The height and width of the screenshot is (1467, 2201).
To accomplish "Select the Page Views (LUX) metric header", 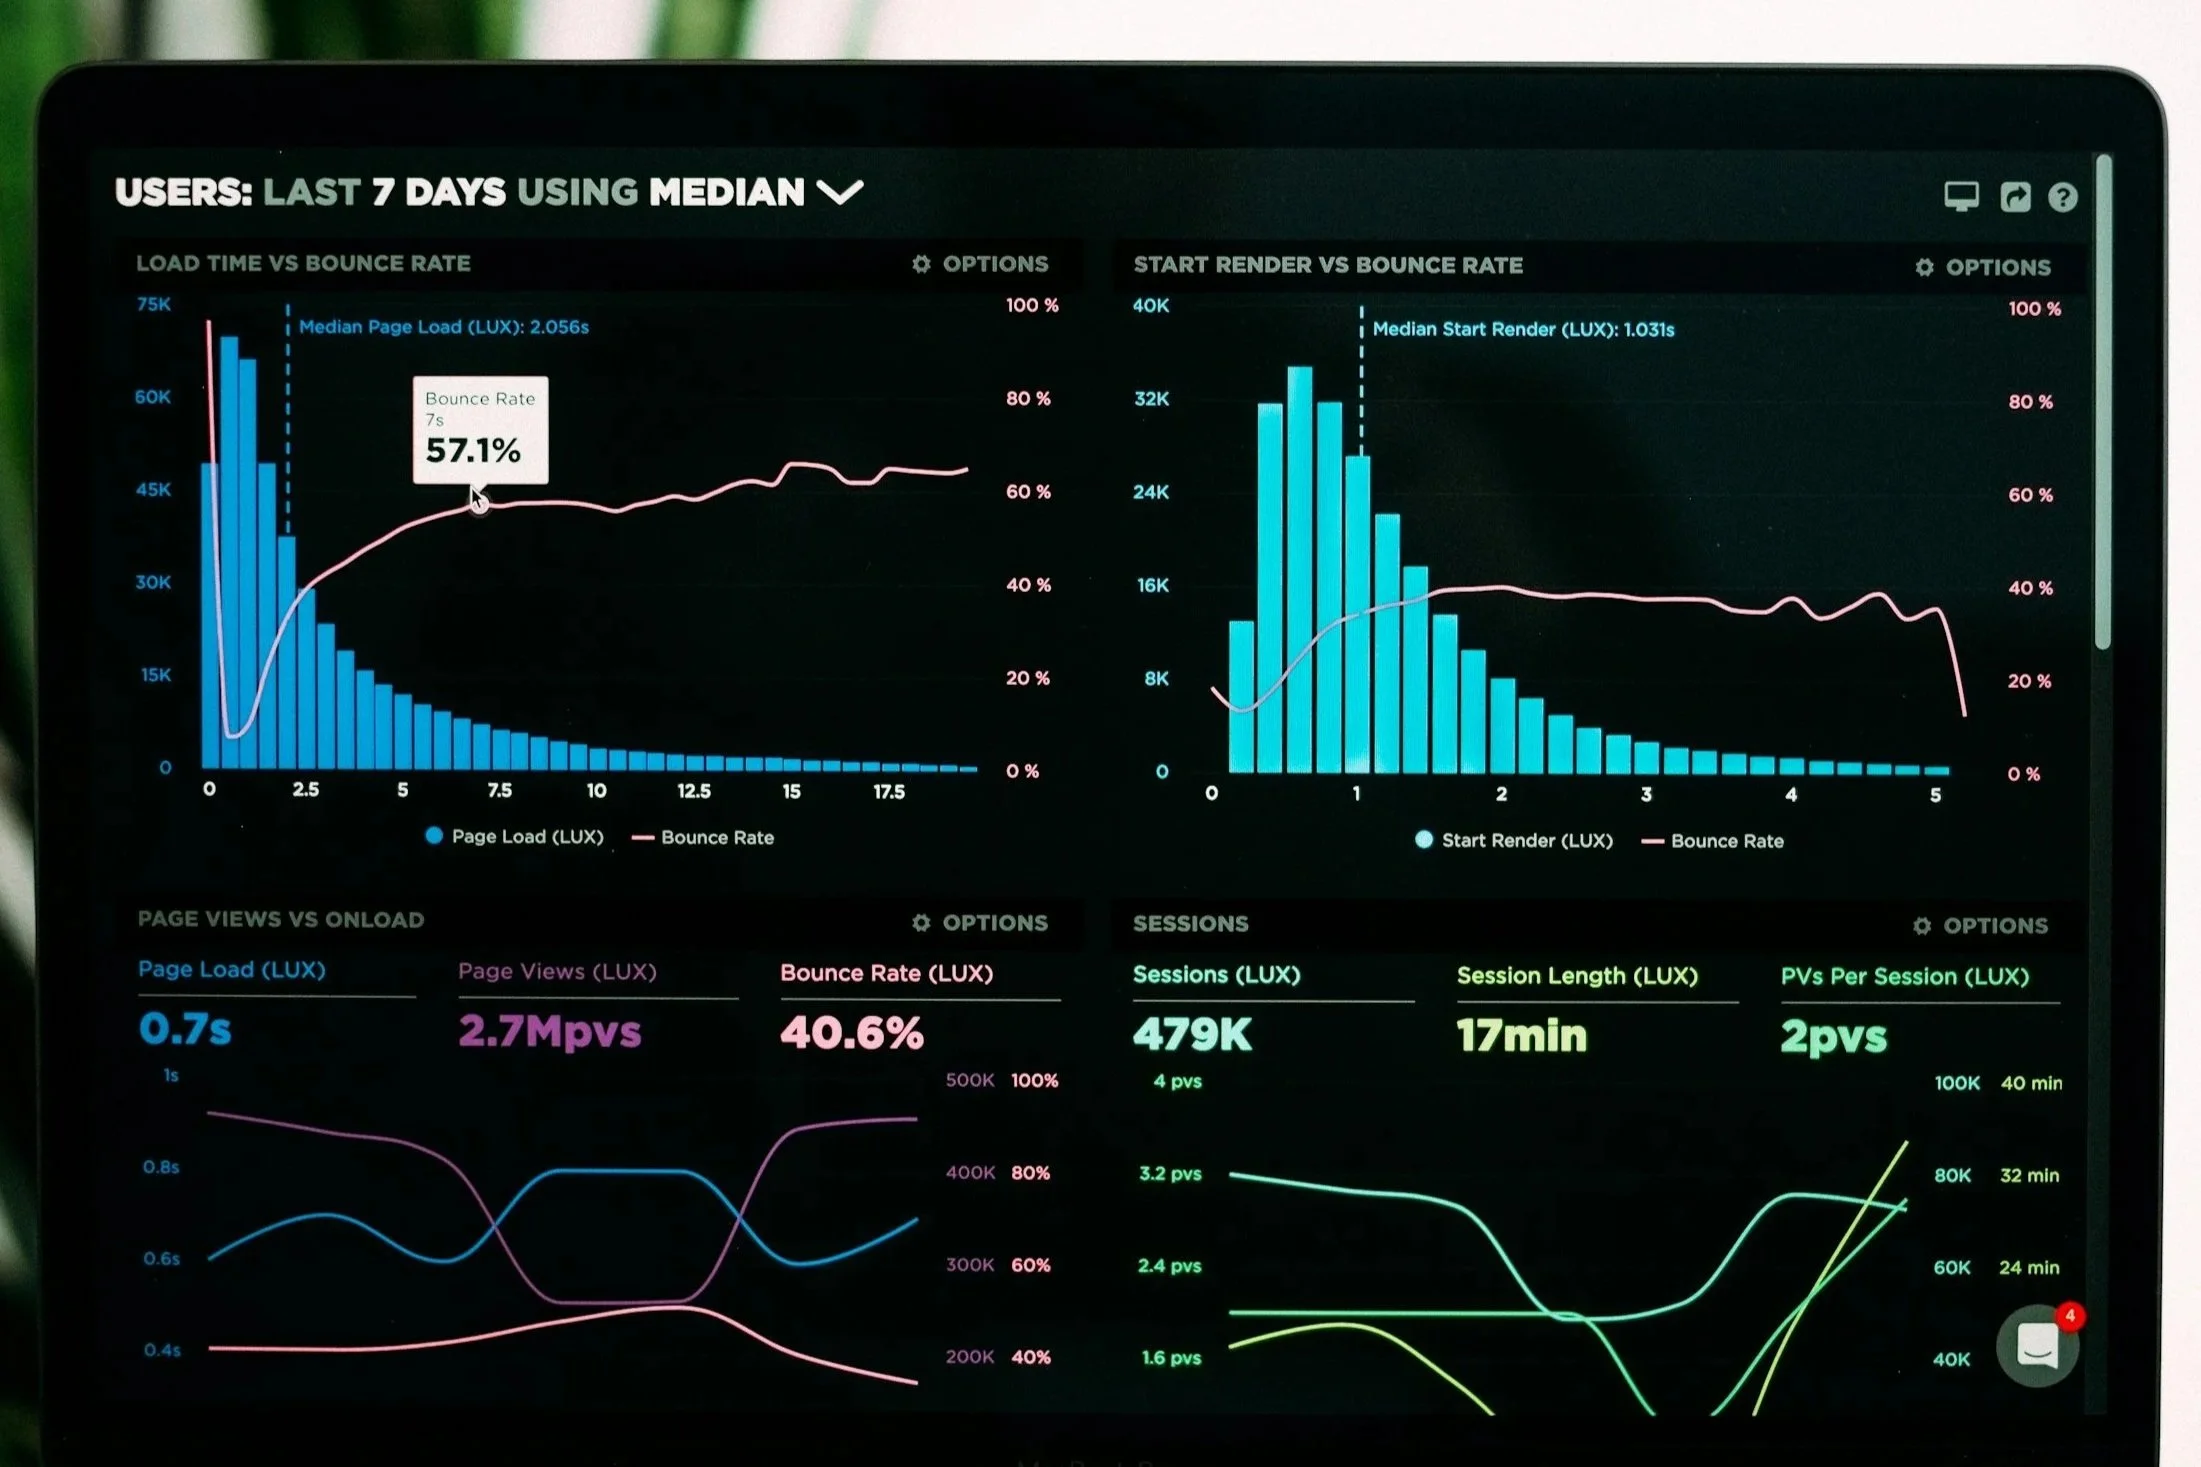I will coord(557,971).
